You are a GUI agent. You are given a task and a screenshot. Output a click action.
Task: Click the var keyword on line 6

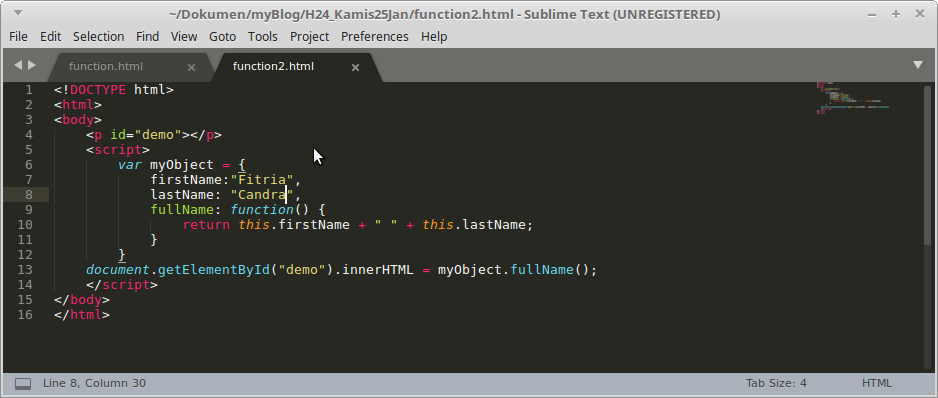pyautogui.click(x=130, y=165)
